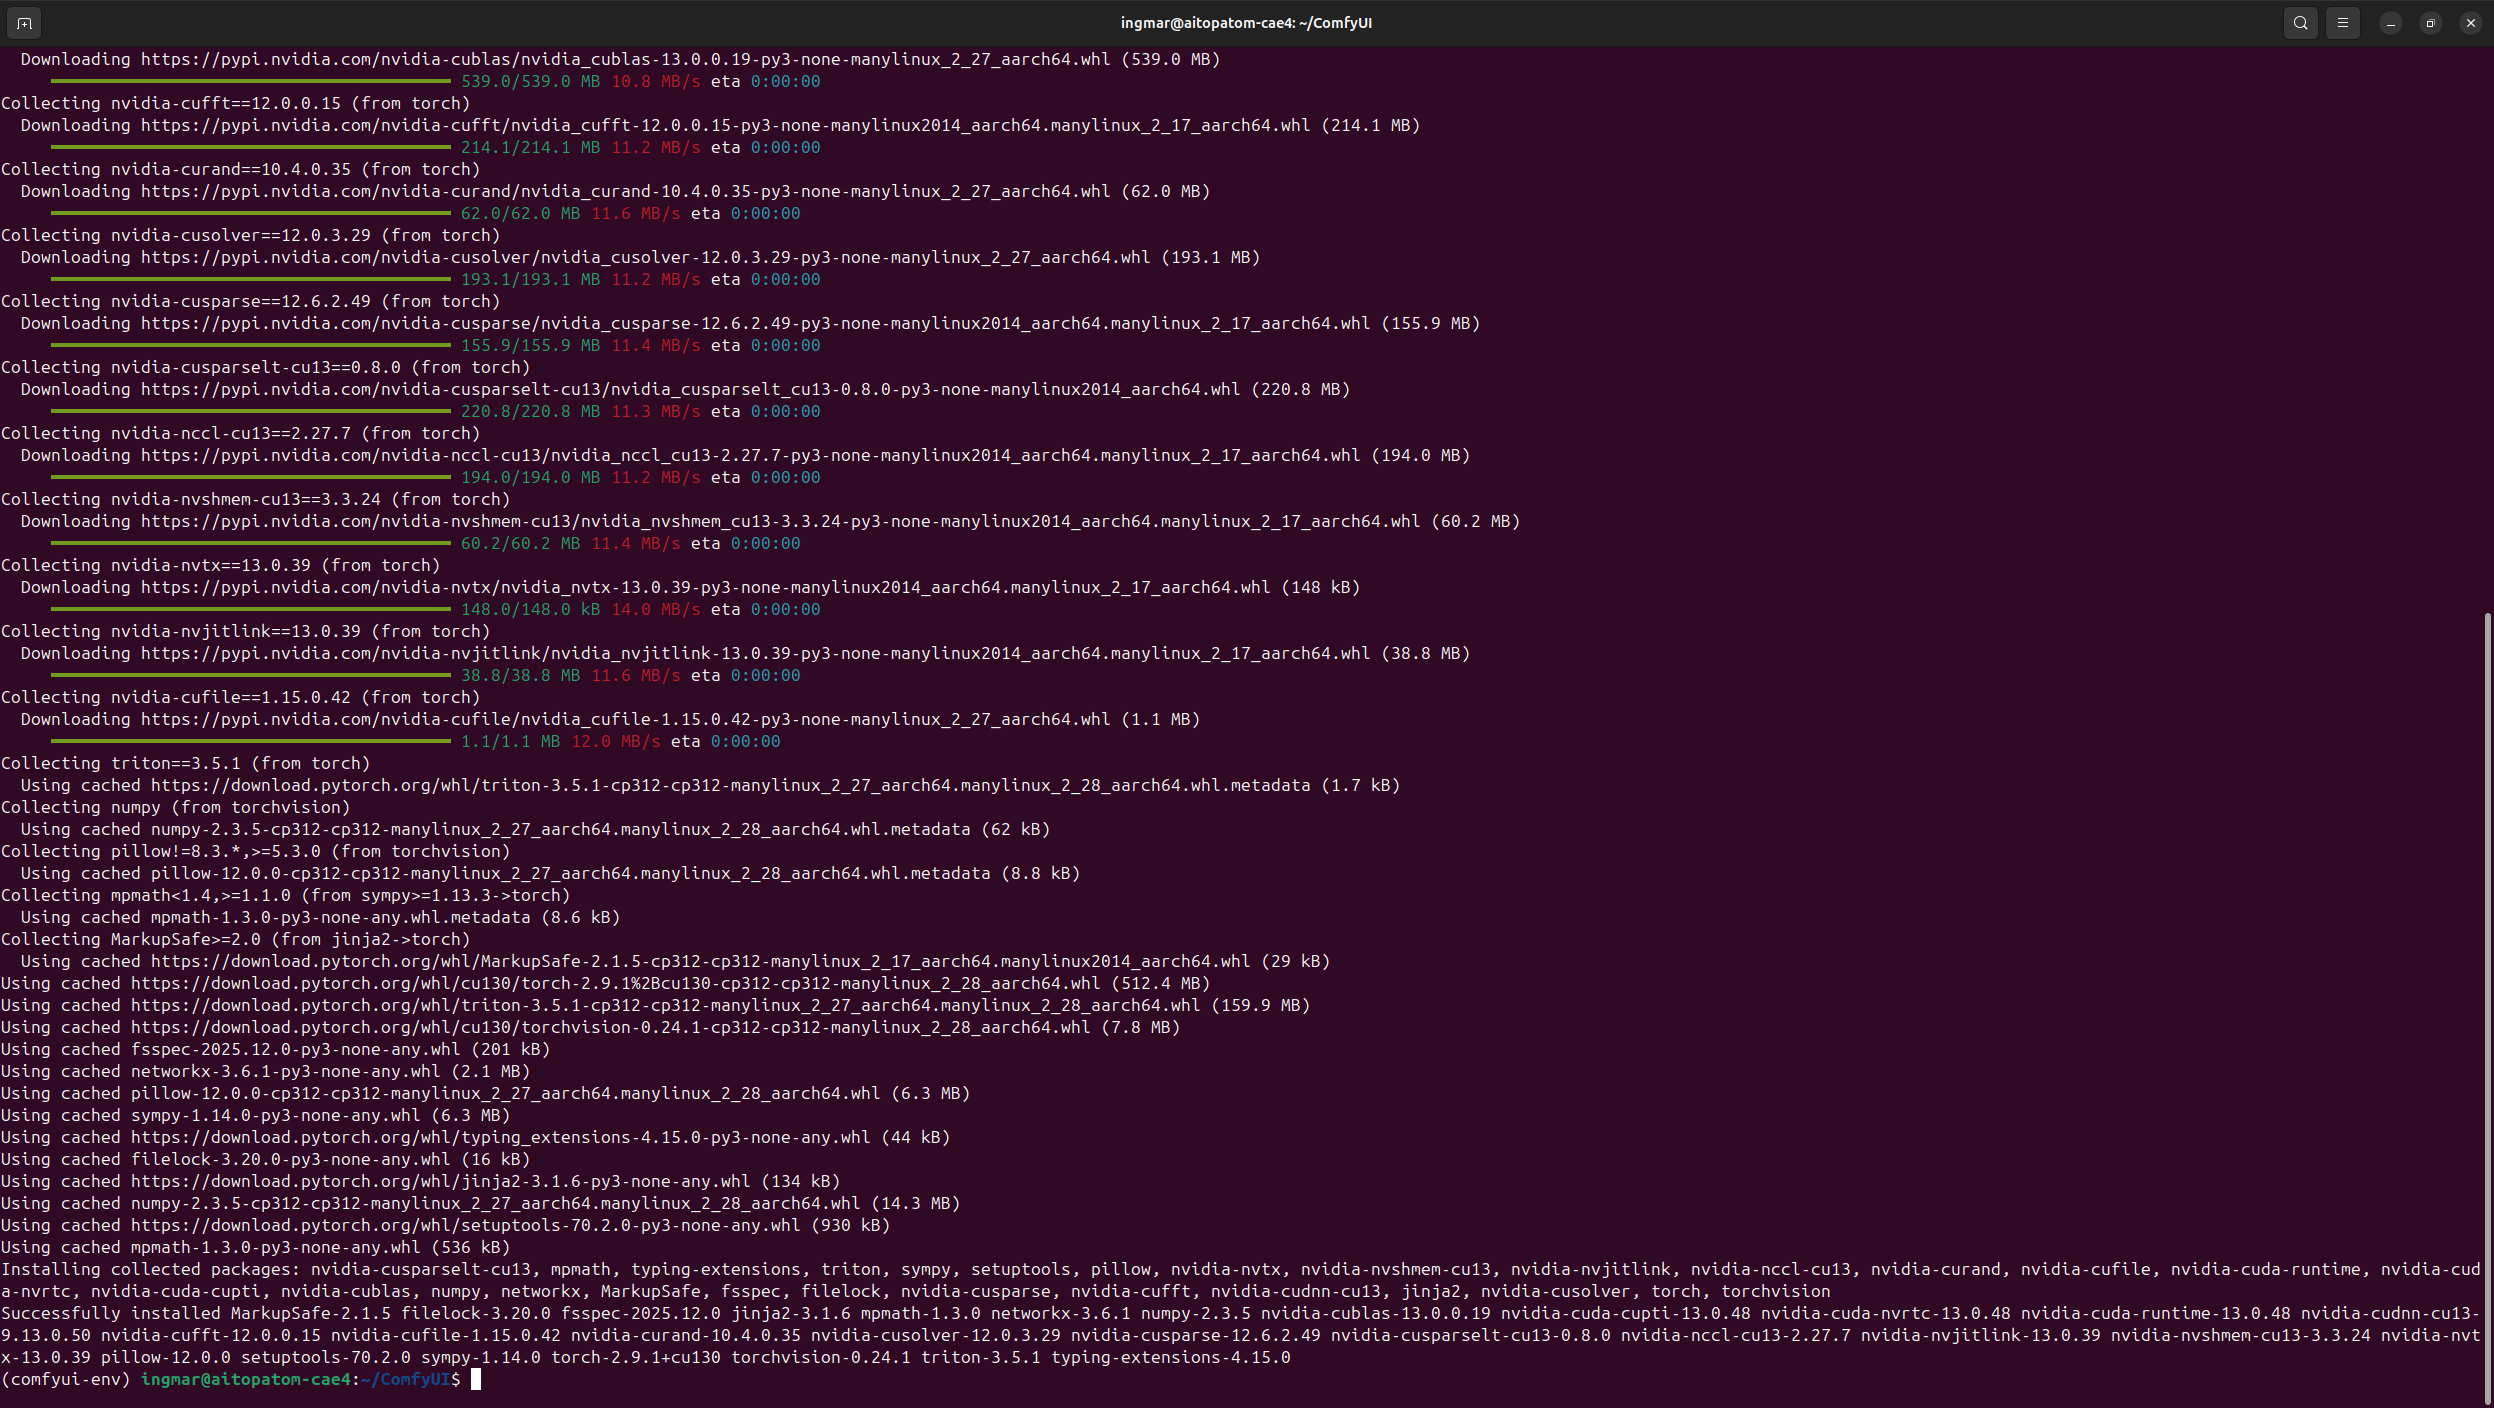Open the hamburger menu in title bar
The height and width of the screenshot is (1408, 2494).
(2342, 23)
